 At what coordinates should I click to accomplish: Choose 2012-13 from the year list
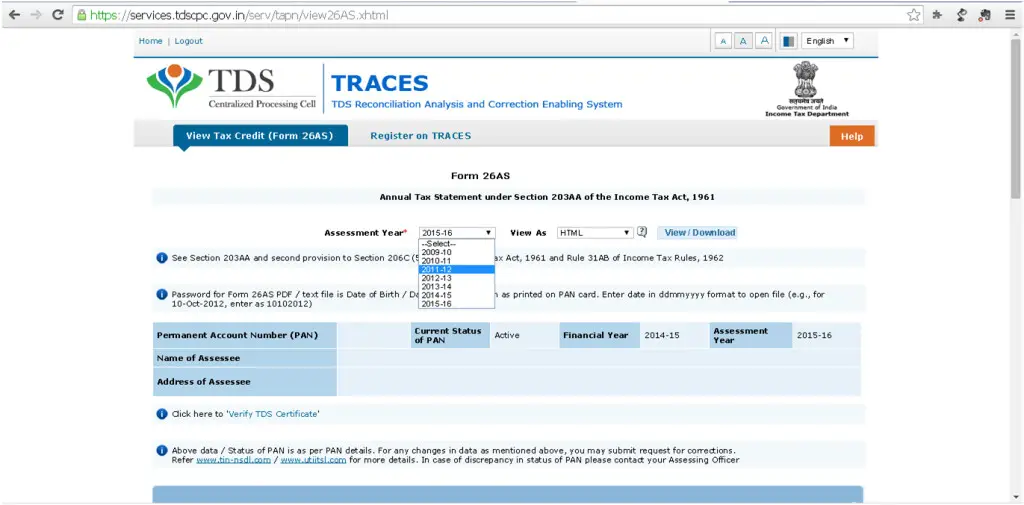coord(456,278)
